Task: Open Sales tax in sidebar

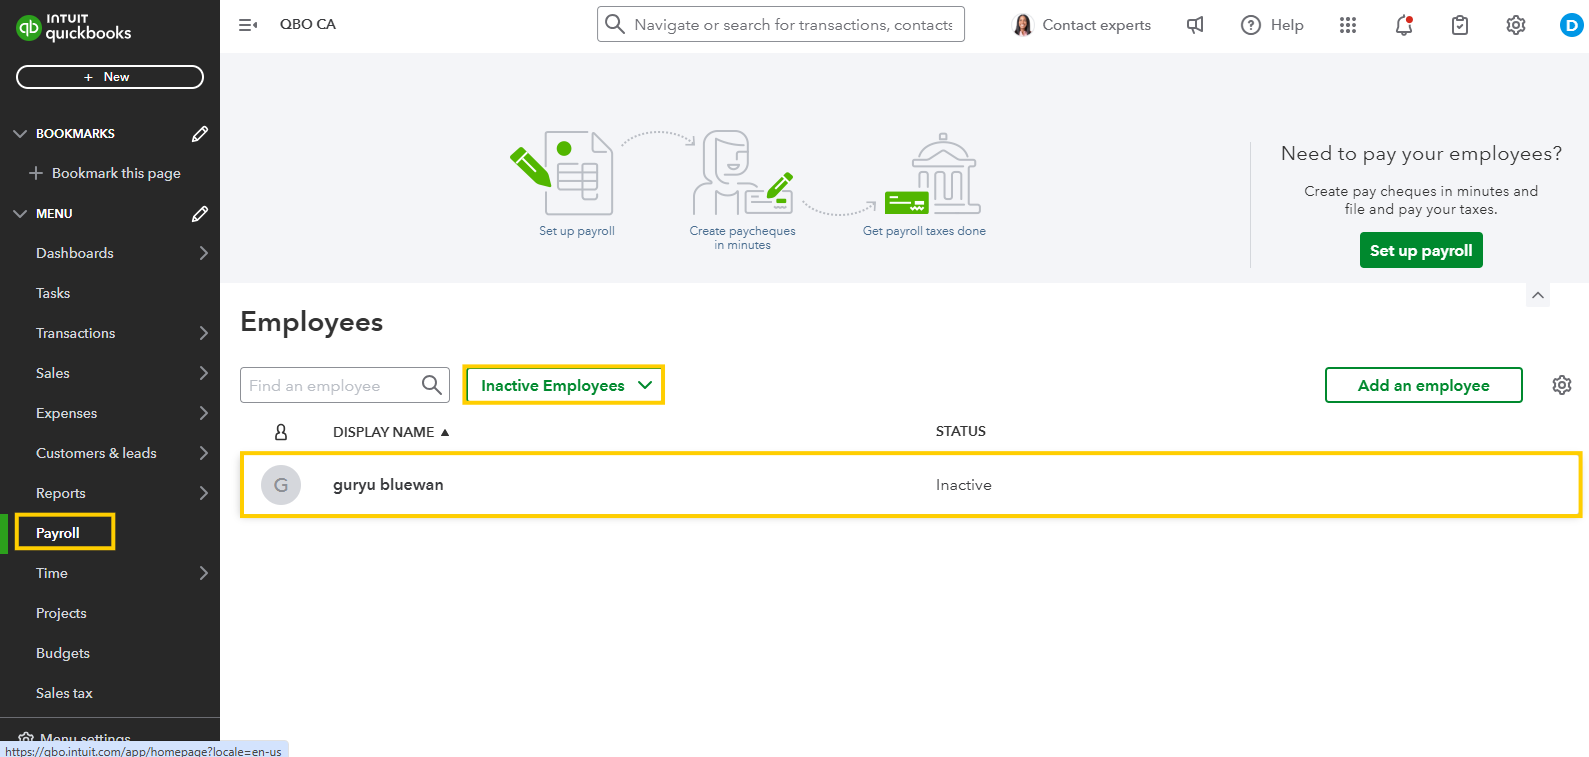Action: click(x=64, y=693)
